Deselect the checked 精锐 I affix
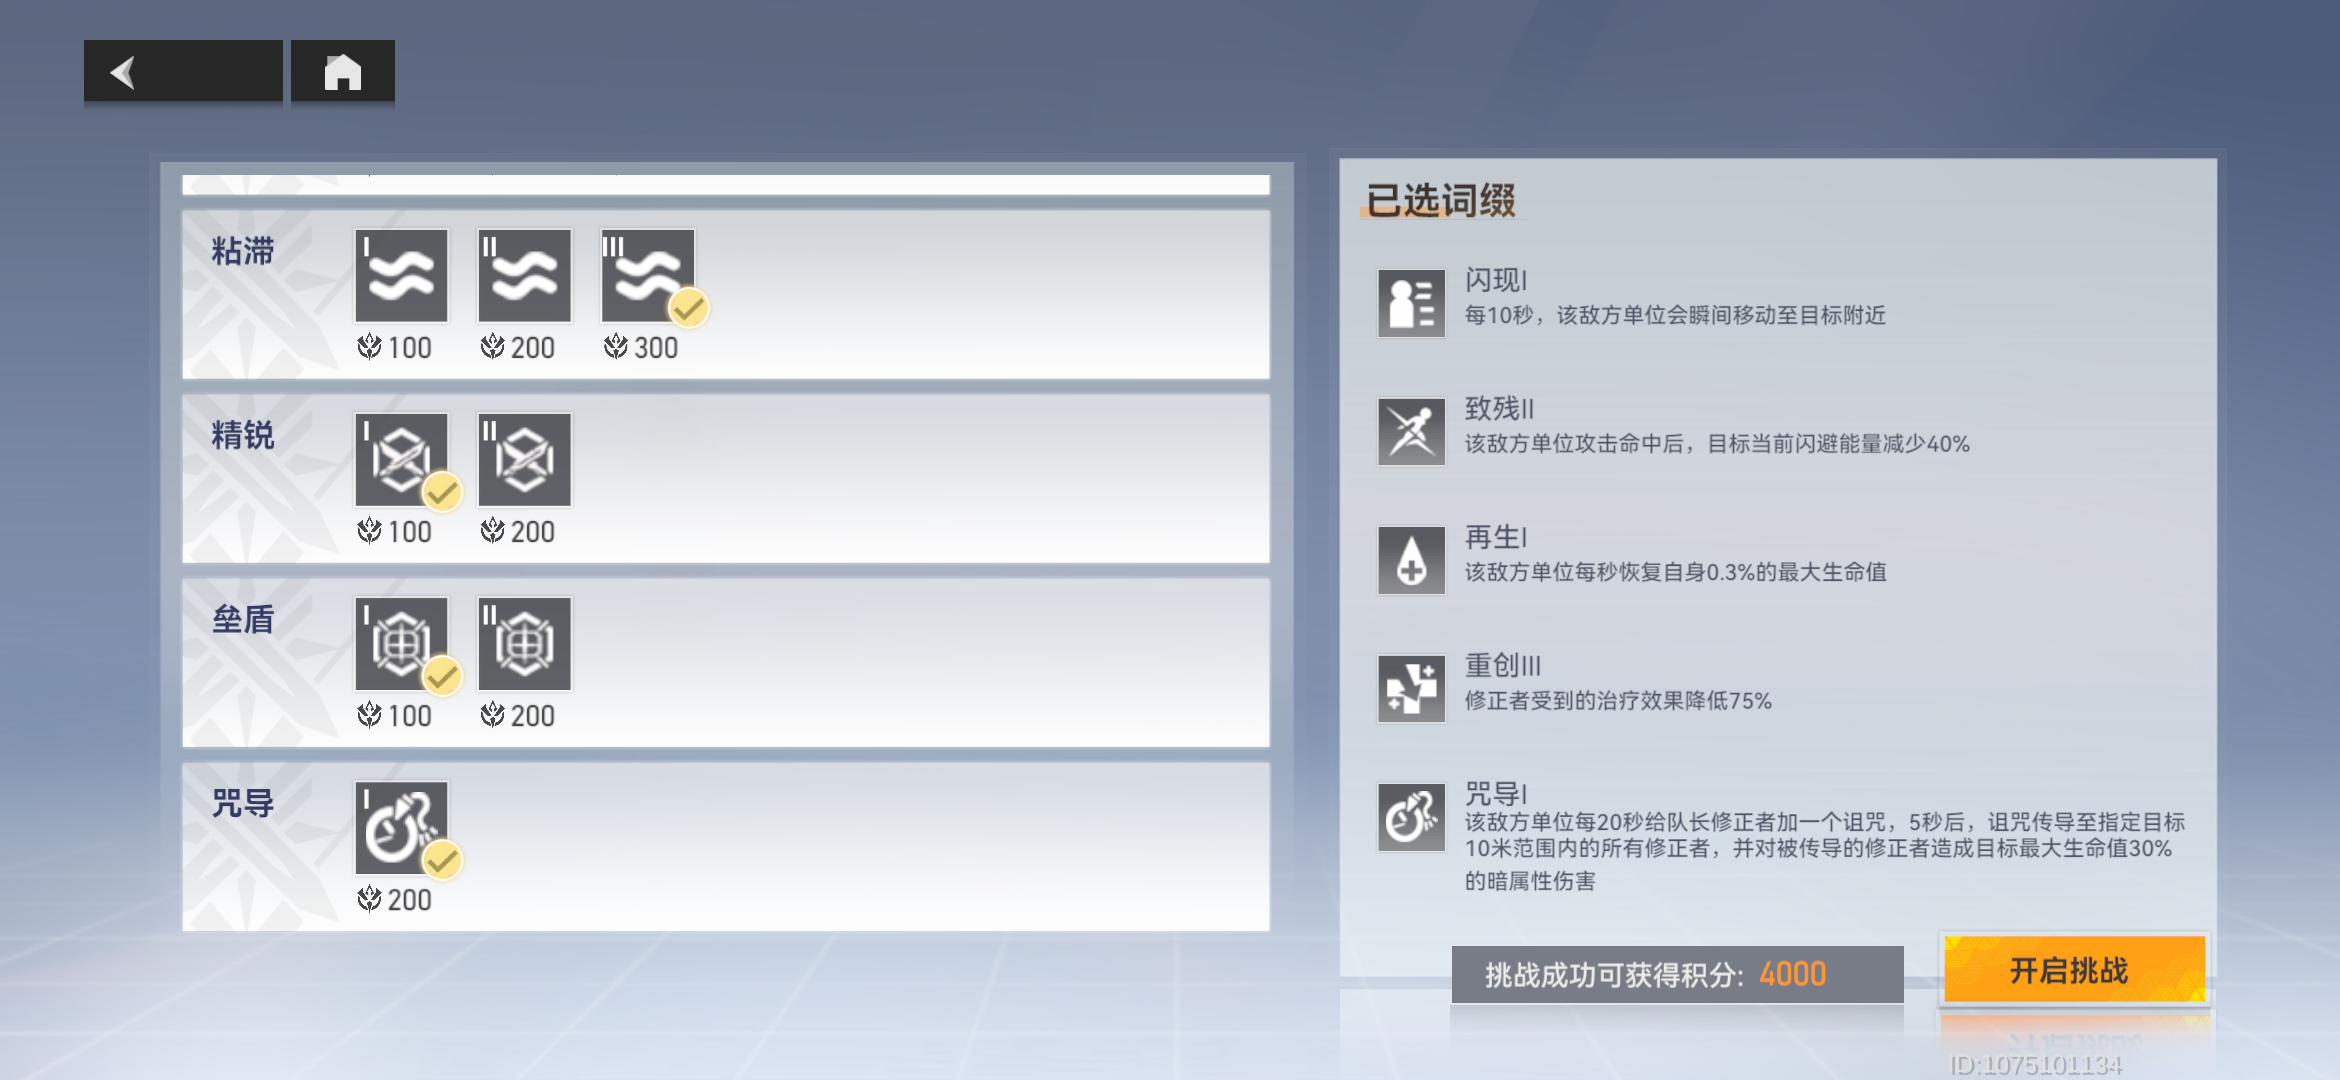 pos(401,460)
